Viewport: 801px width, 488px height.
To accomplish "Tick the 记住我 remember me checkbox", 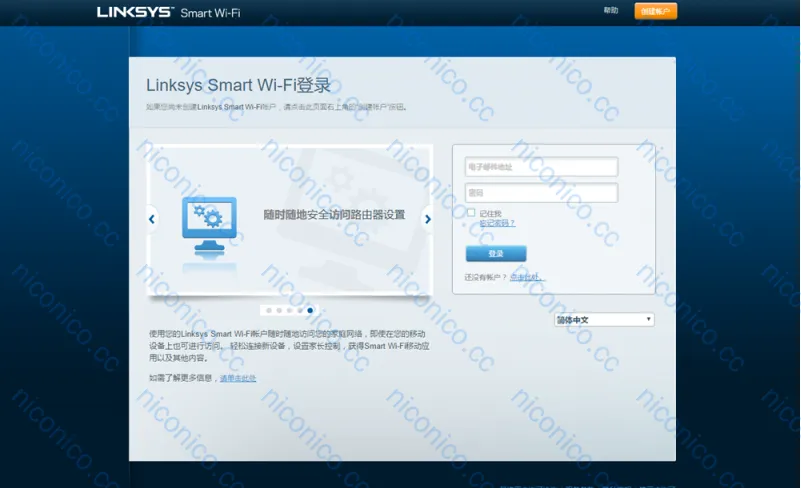I will [471, 213].
